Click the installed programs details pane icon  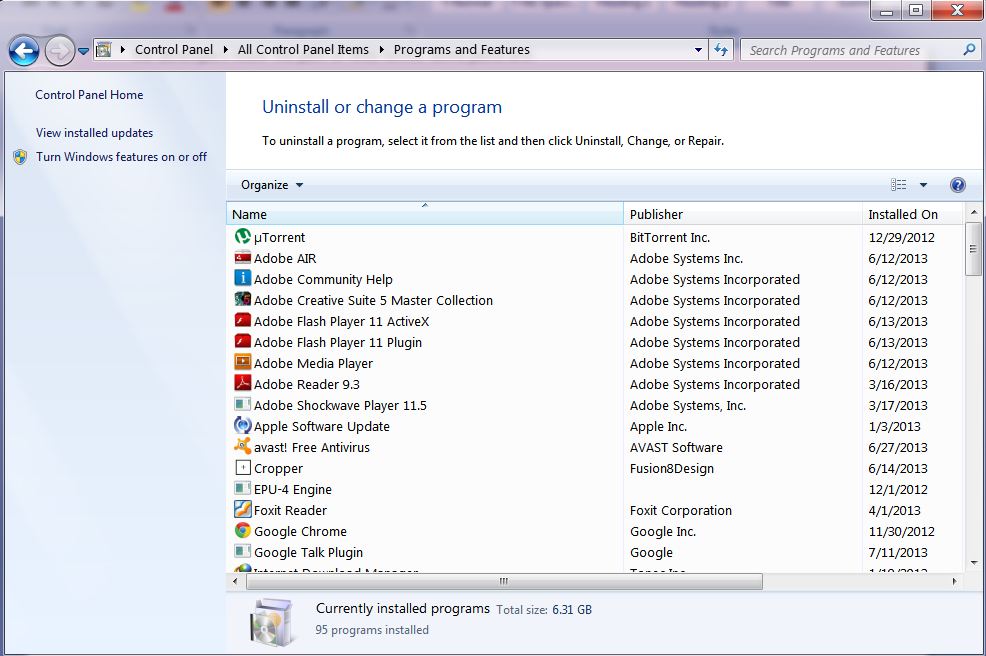coord(271,623)
